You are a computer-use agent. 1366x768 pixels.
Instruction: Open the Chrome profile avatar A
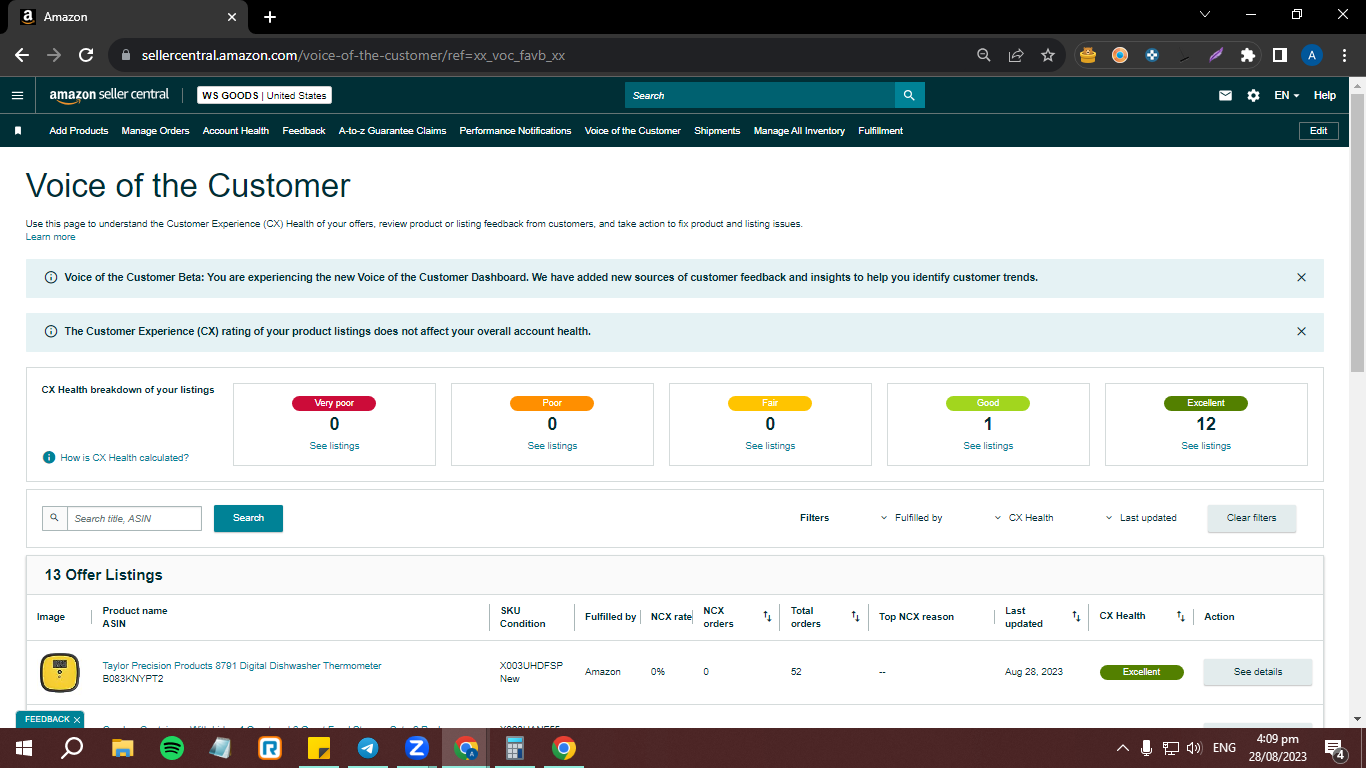1312,55
